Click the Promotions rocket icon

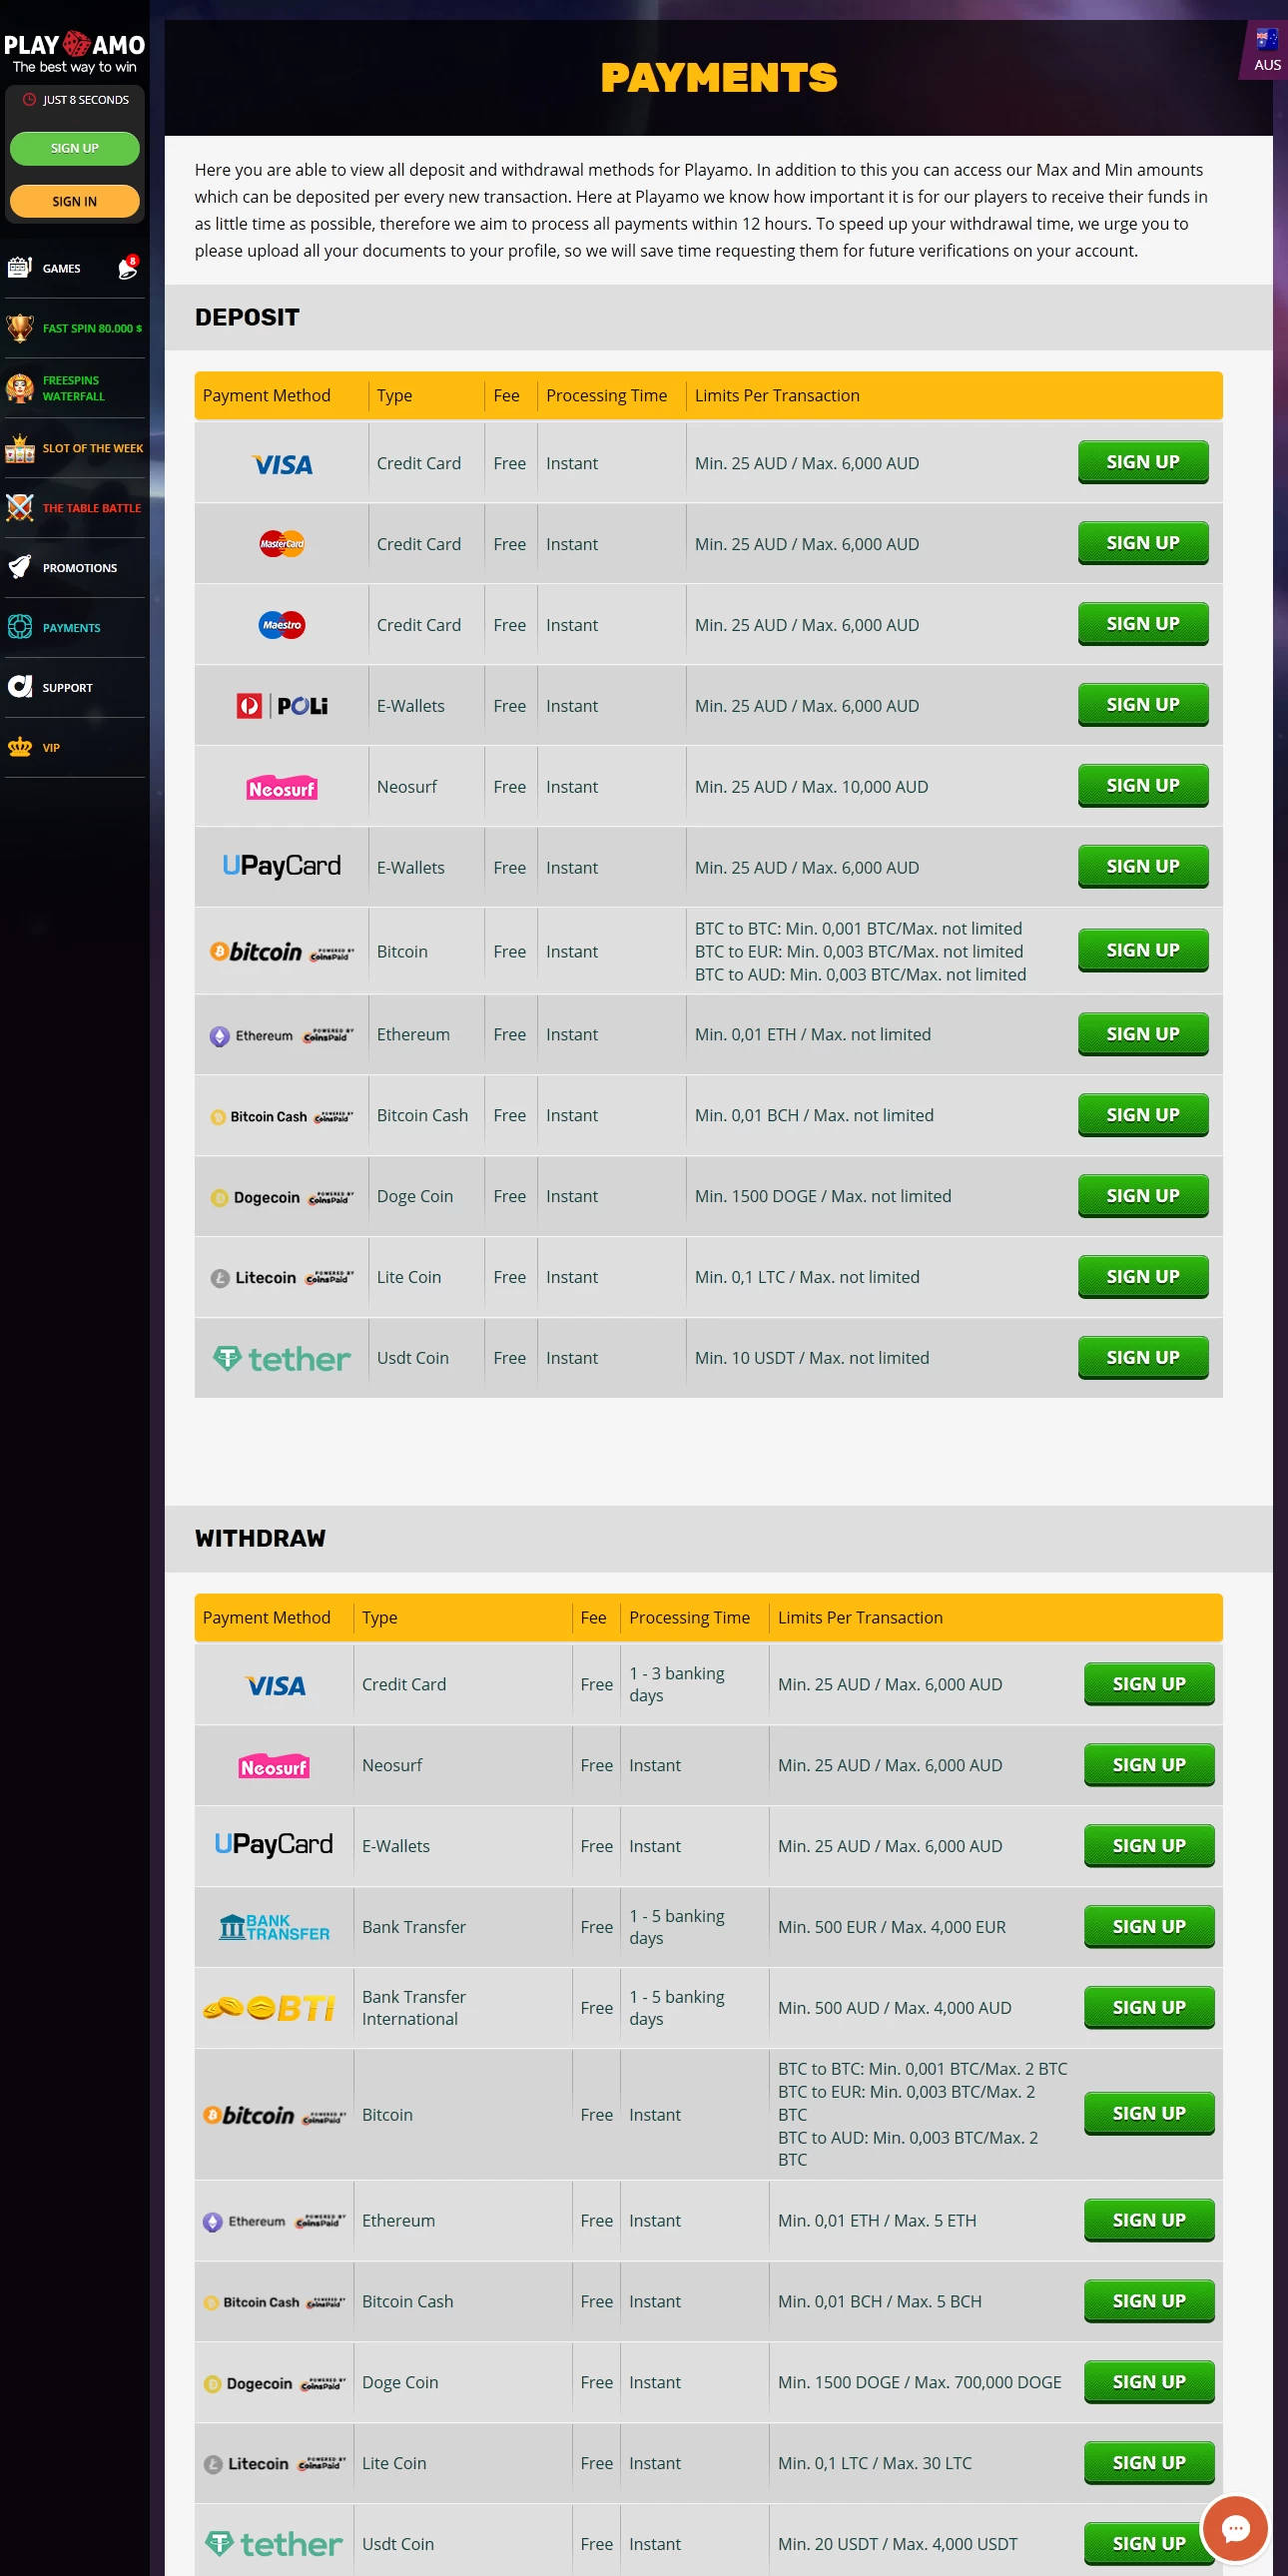[x=20, y=568]
